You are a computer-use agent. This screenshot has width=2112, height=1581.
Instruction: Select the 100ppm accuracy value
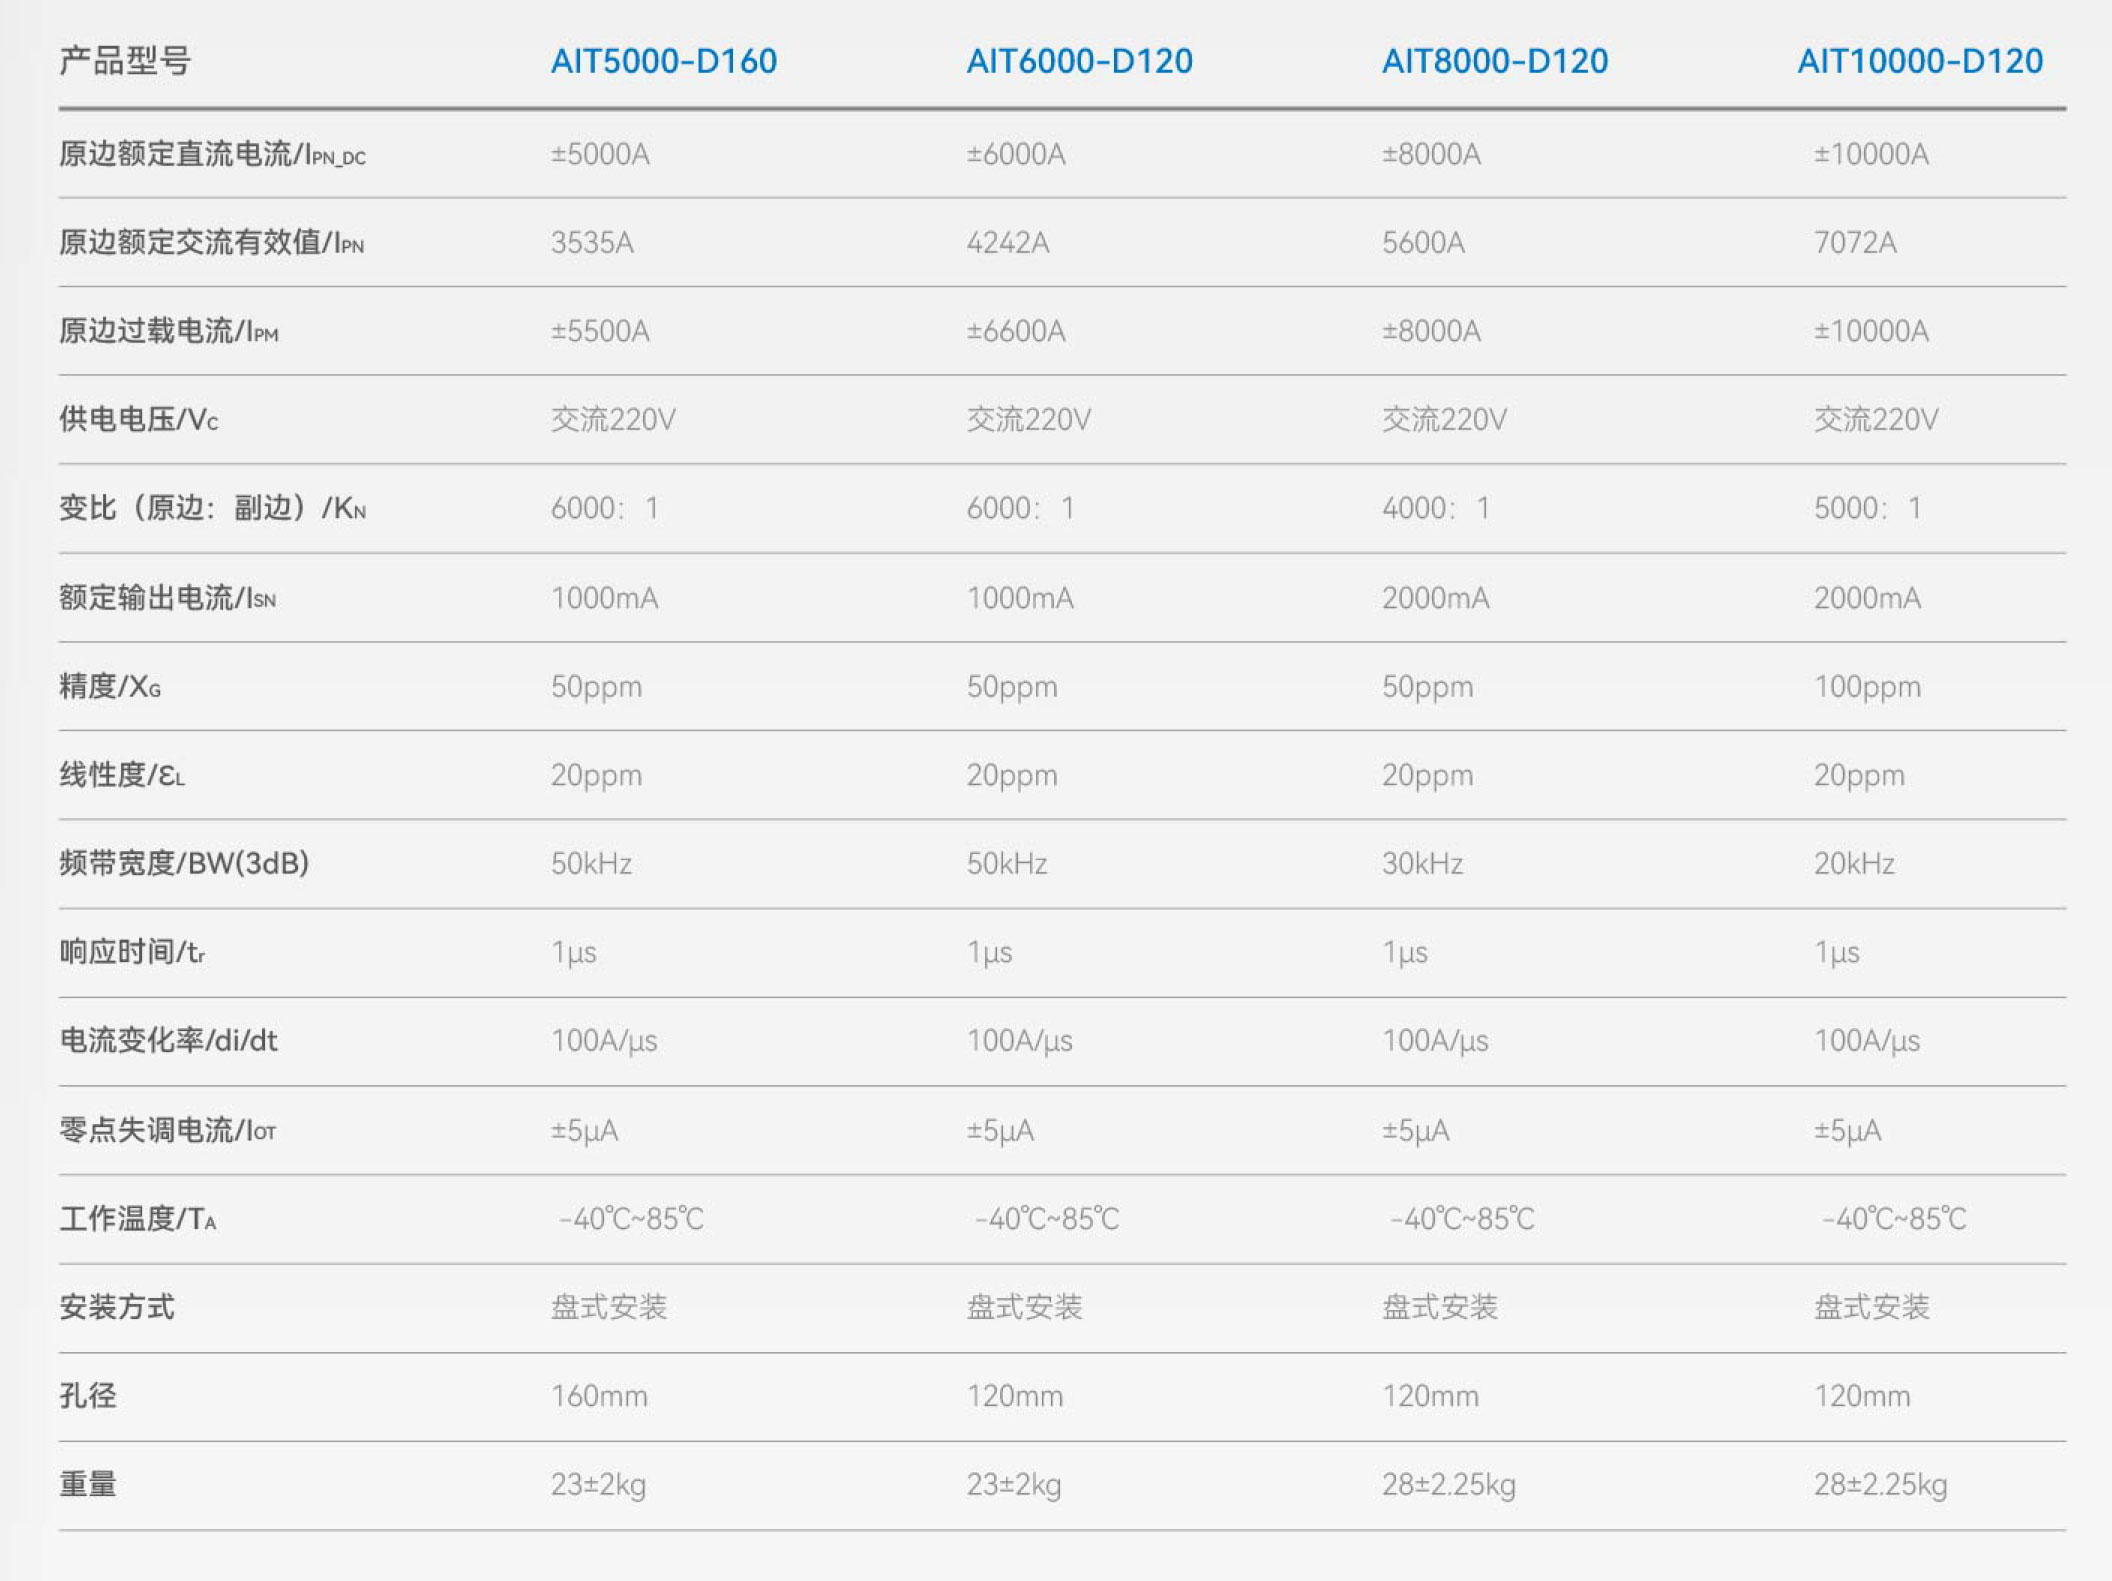click(x=1867, y=687)
